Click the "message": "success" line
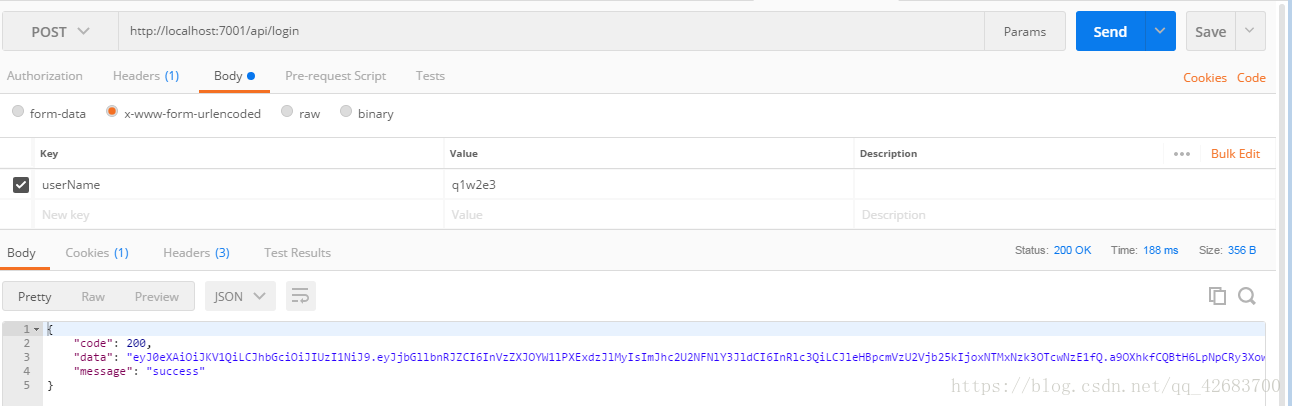This screenshot has height=406, width=1292. click(139, 371)
